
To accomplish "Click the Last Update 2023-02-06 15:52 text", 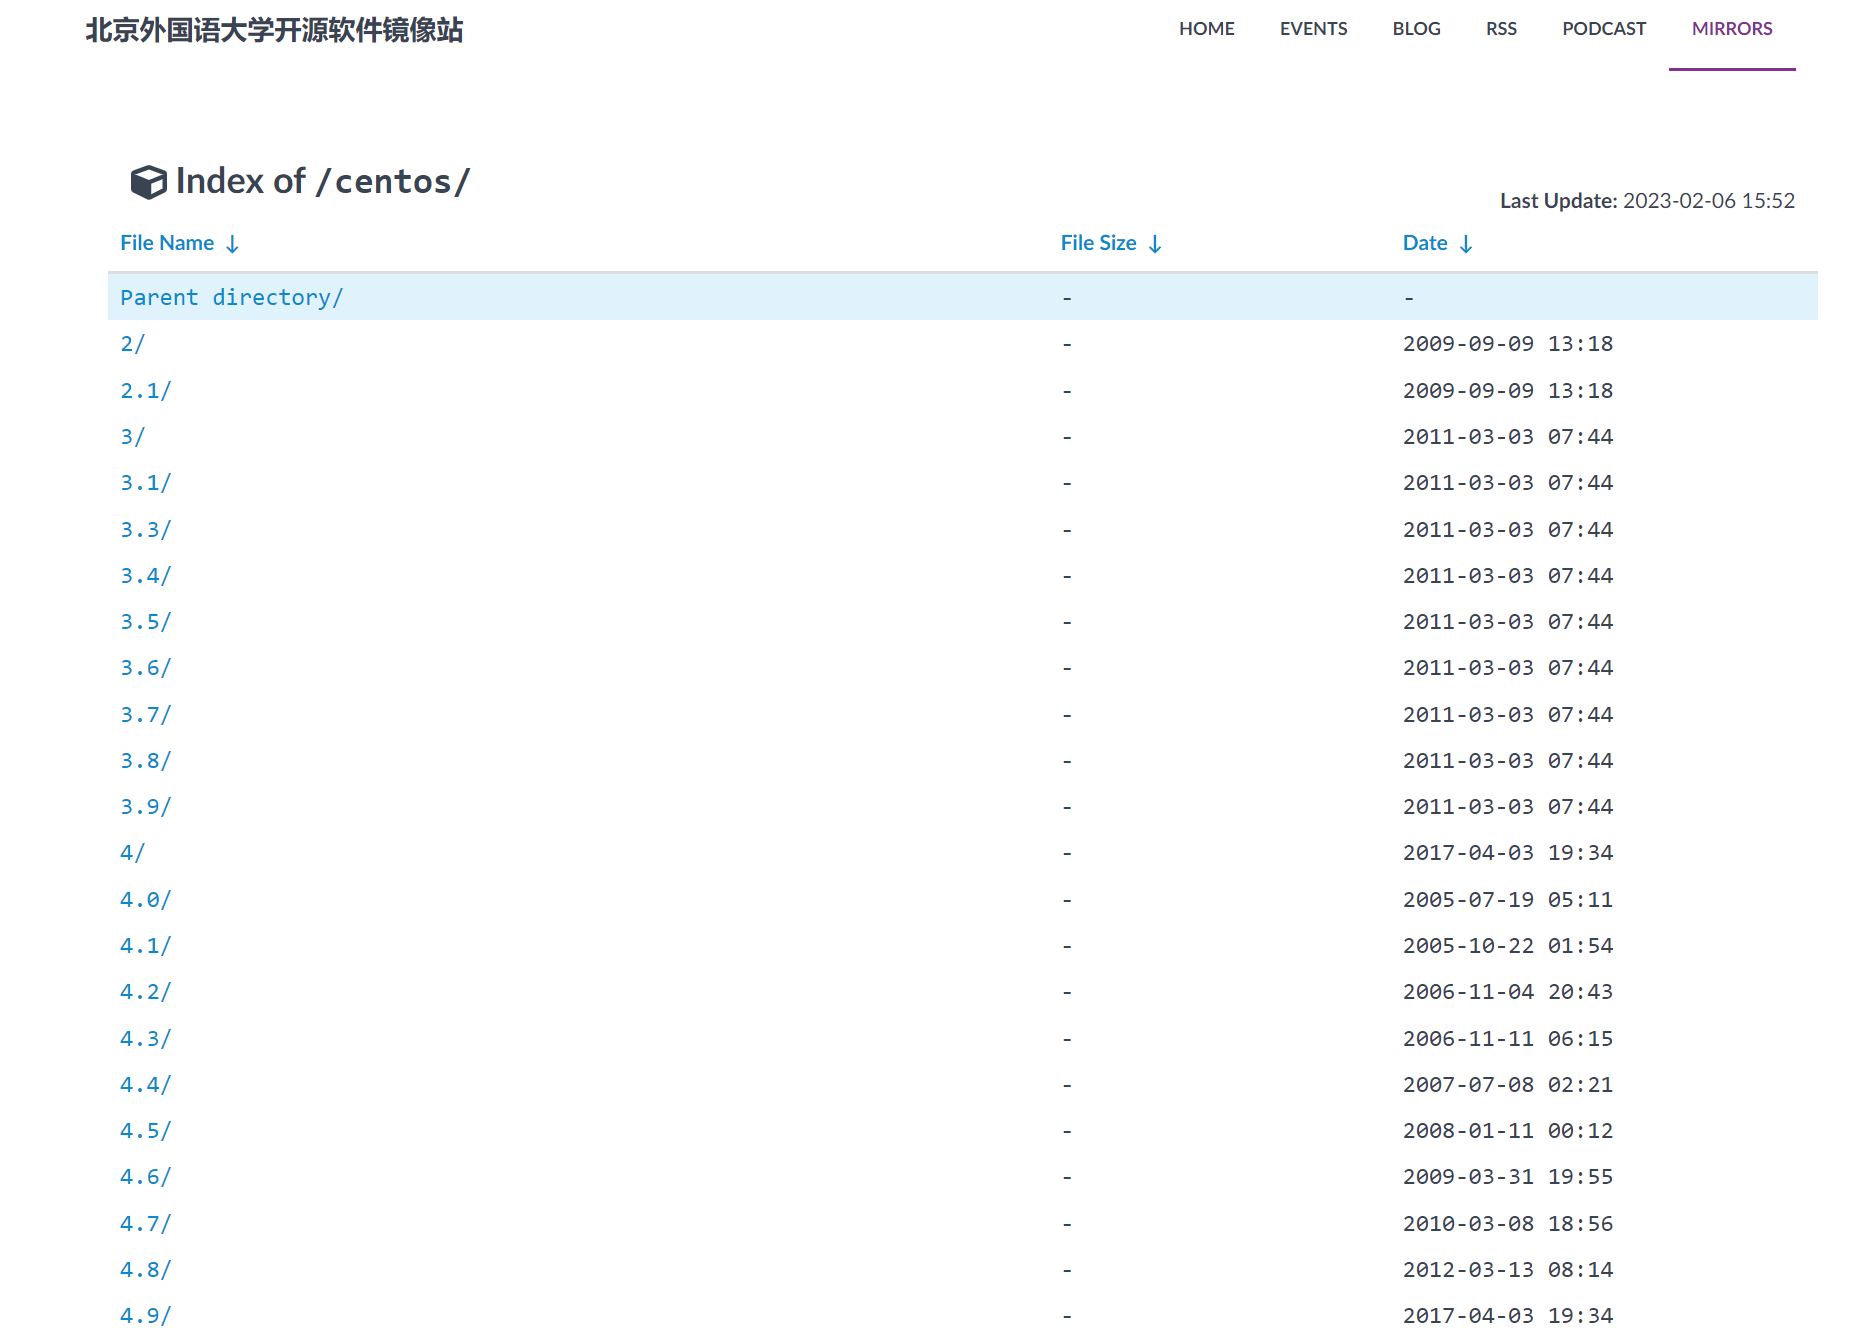I will point(1647,201).
